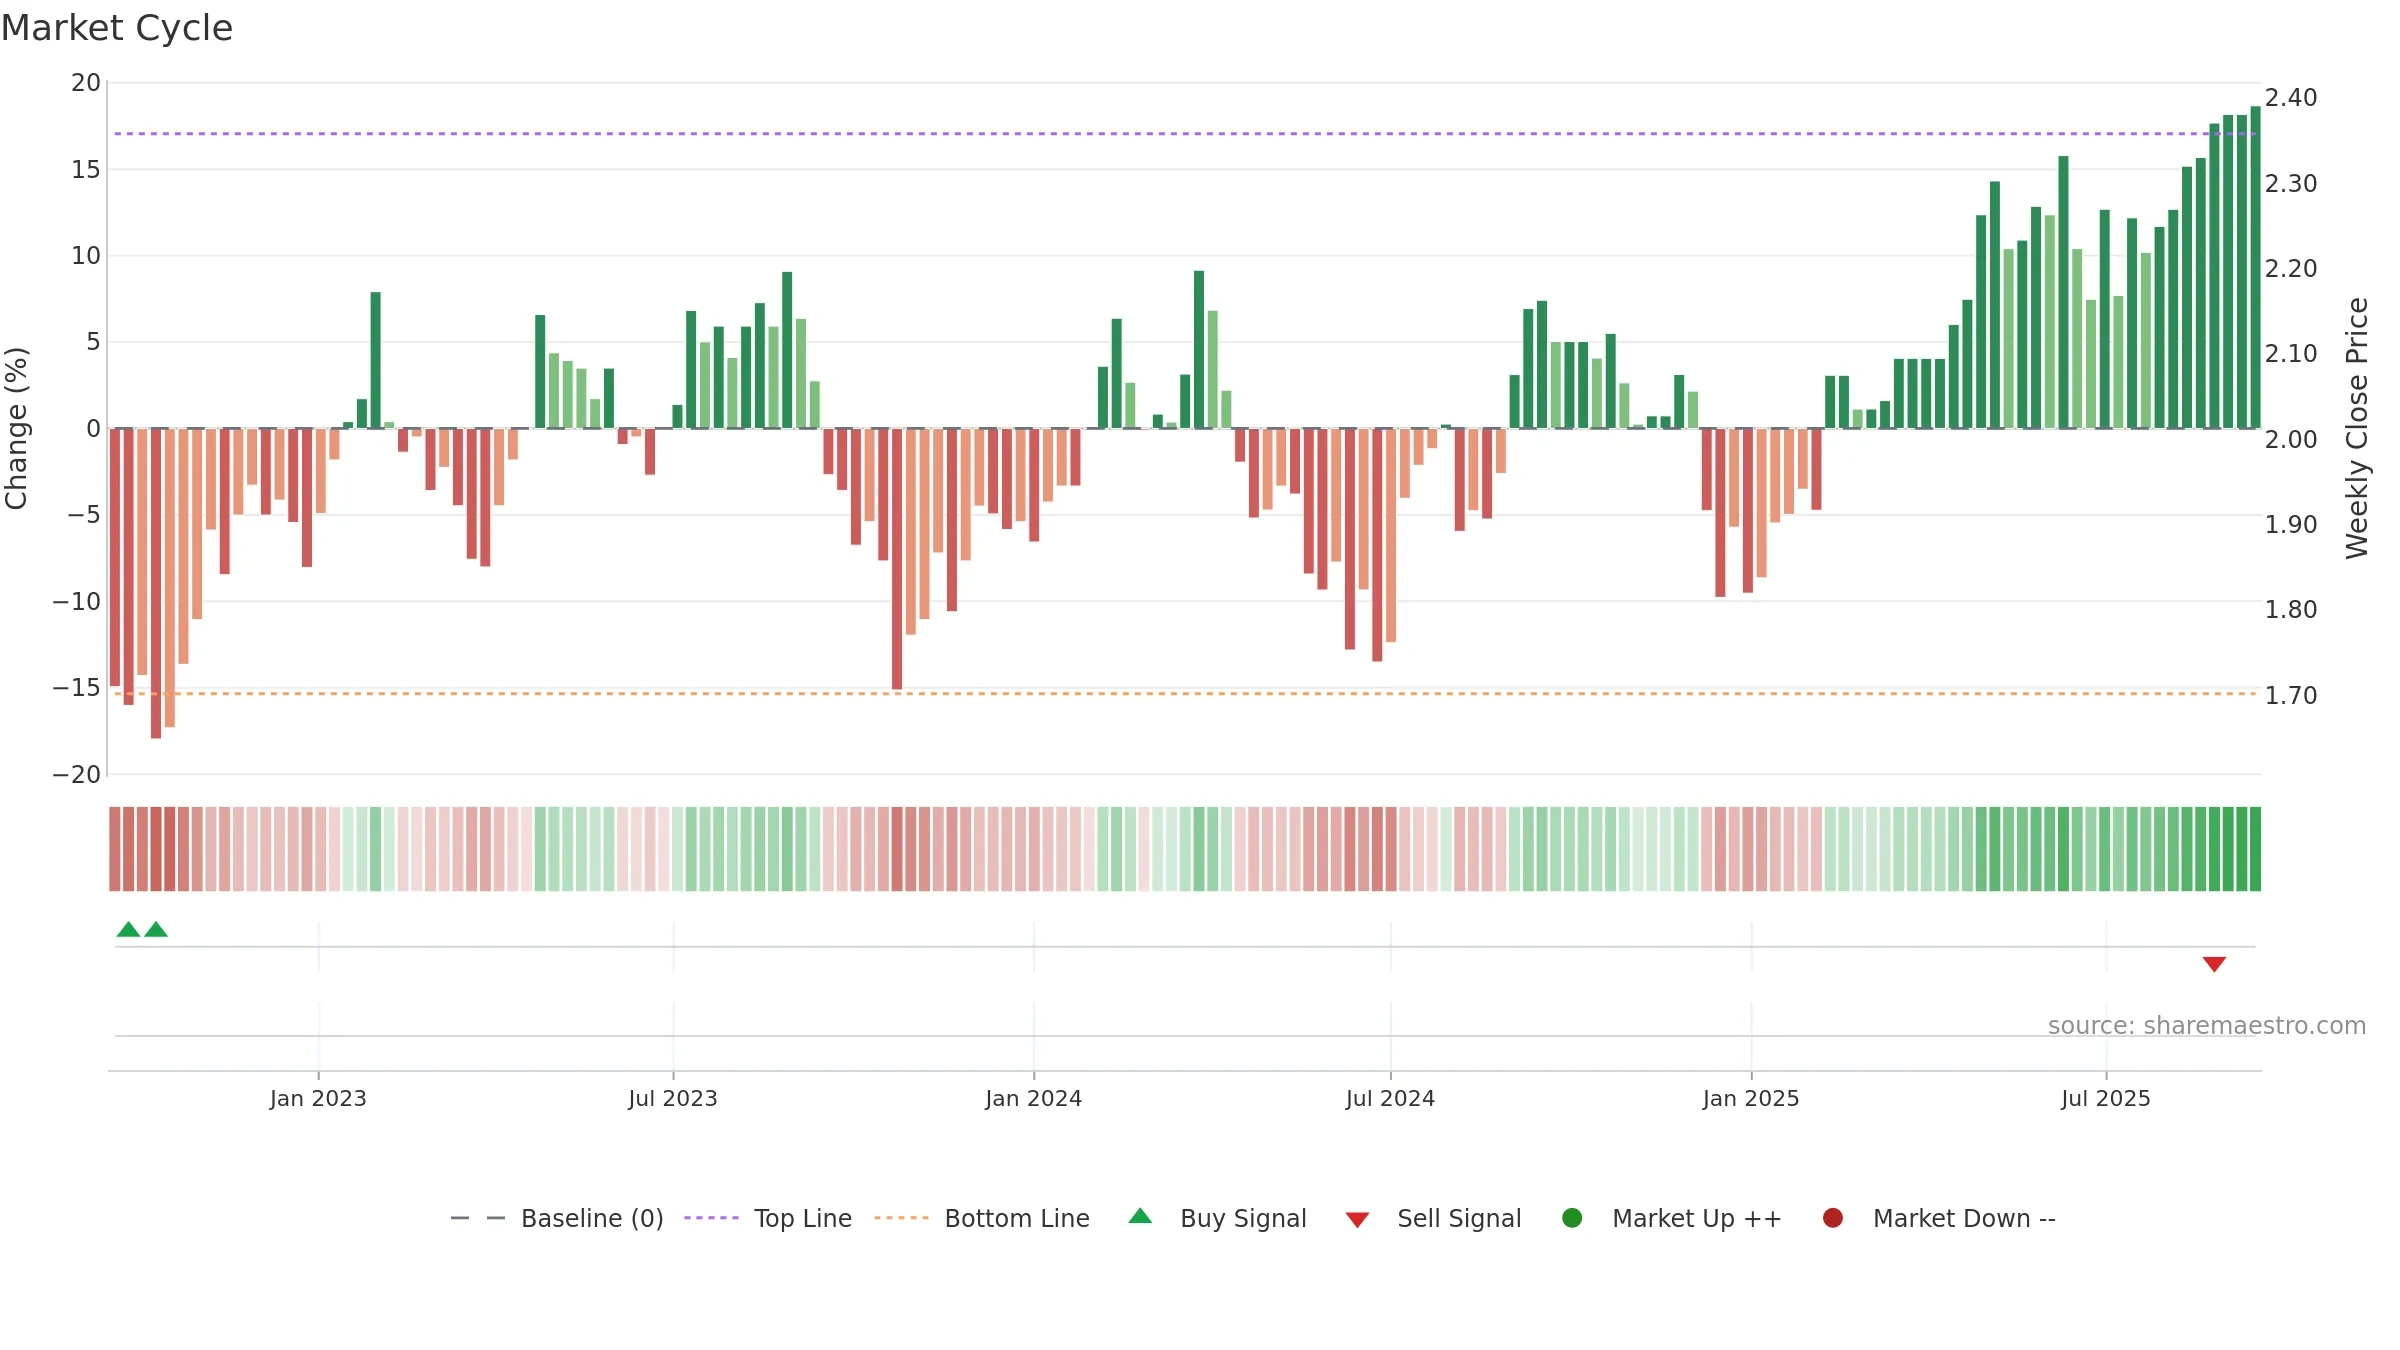Click the −20 change axis tick label
Image resolution: width=2400 pixels, height=1350 pixels.
tap(77, 774)
